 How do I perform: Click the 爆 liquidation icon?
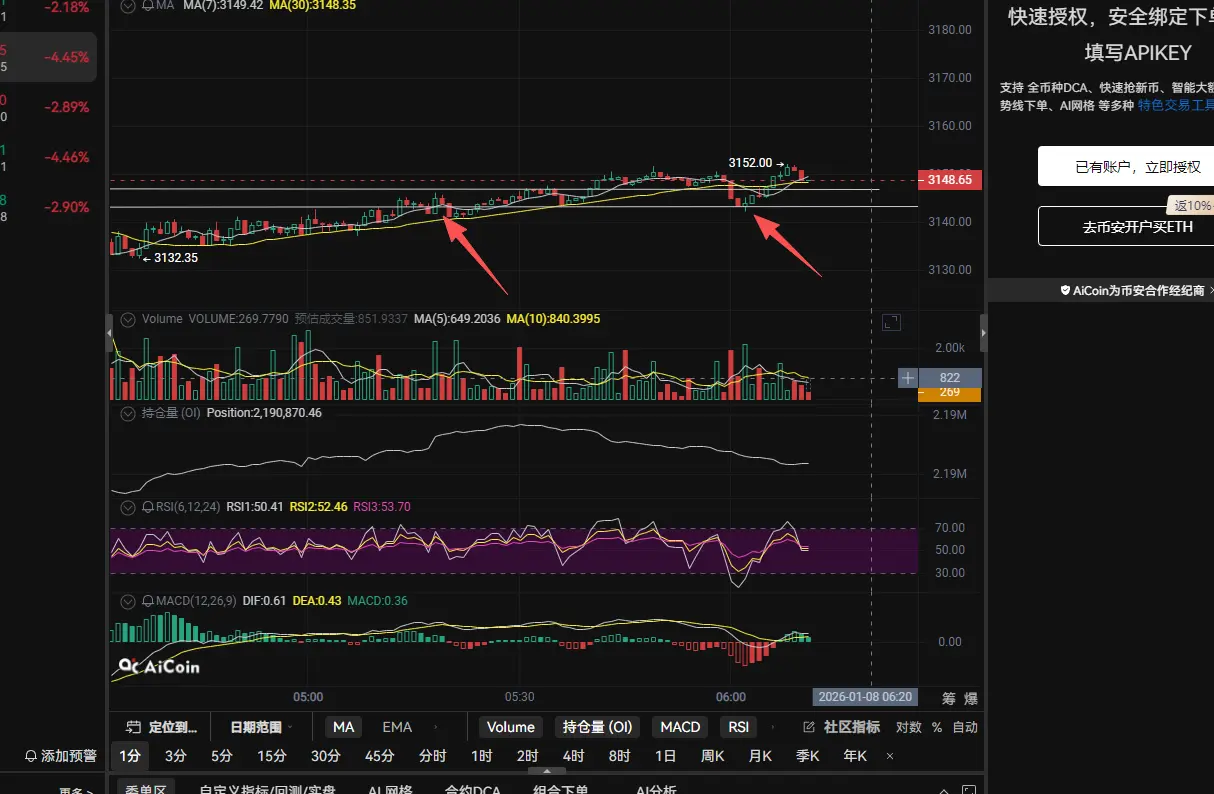[x=971, y=697]
